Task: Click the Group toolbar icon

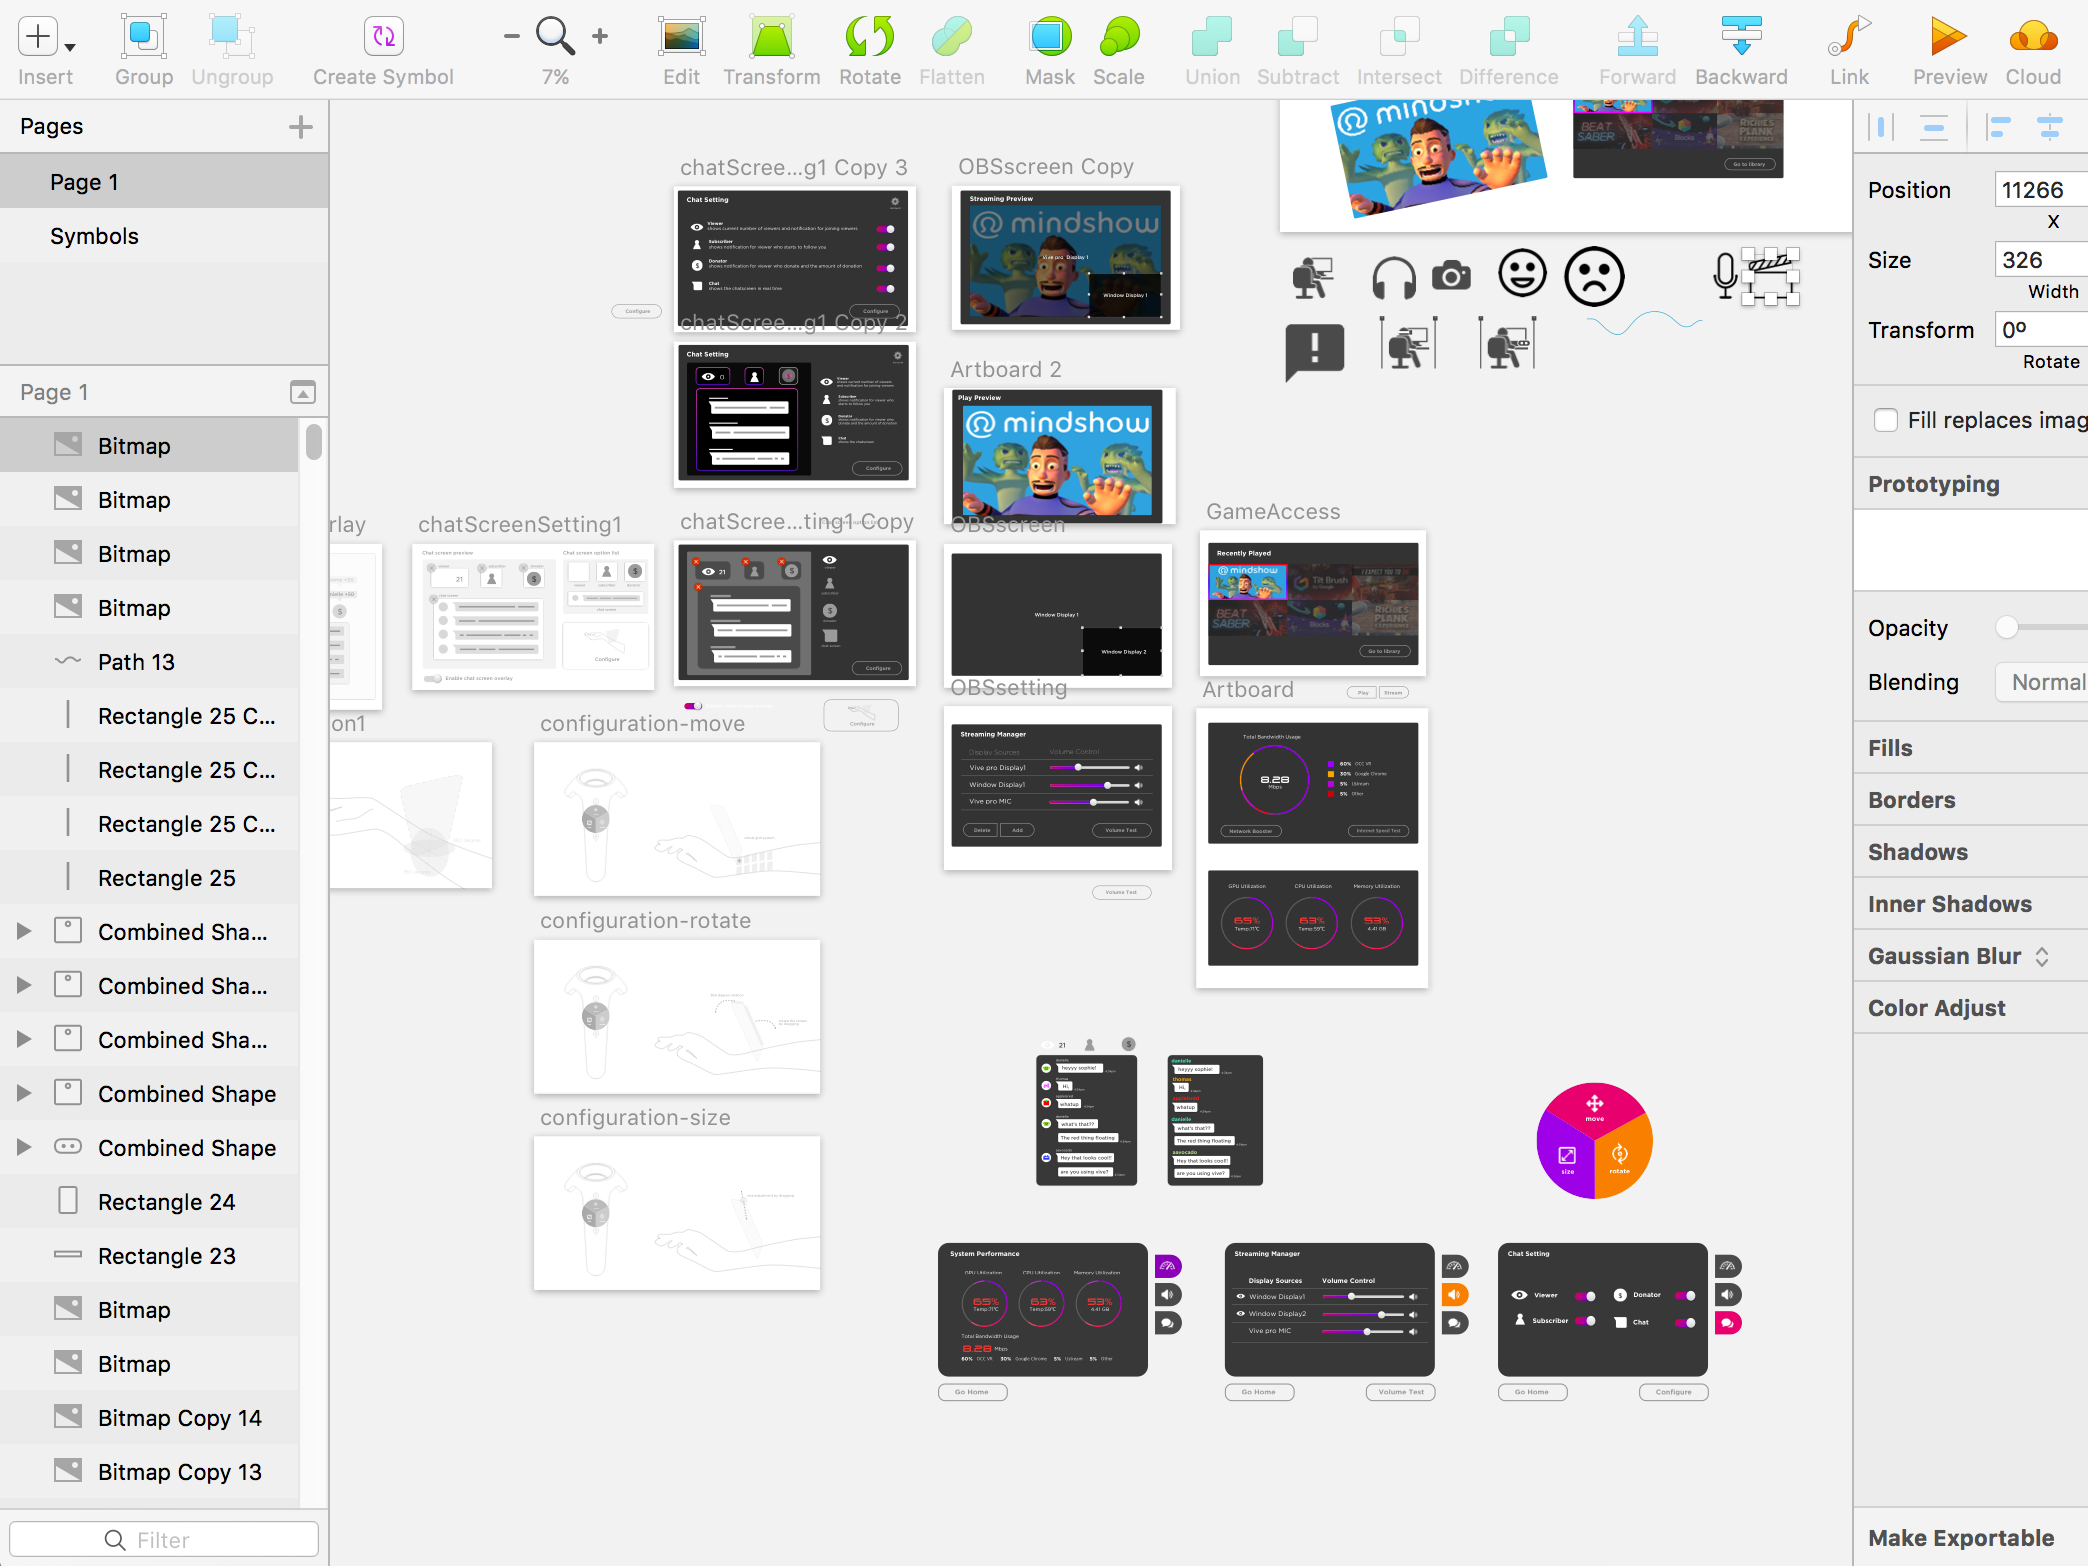Action: click(143, 37)
